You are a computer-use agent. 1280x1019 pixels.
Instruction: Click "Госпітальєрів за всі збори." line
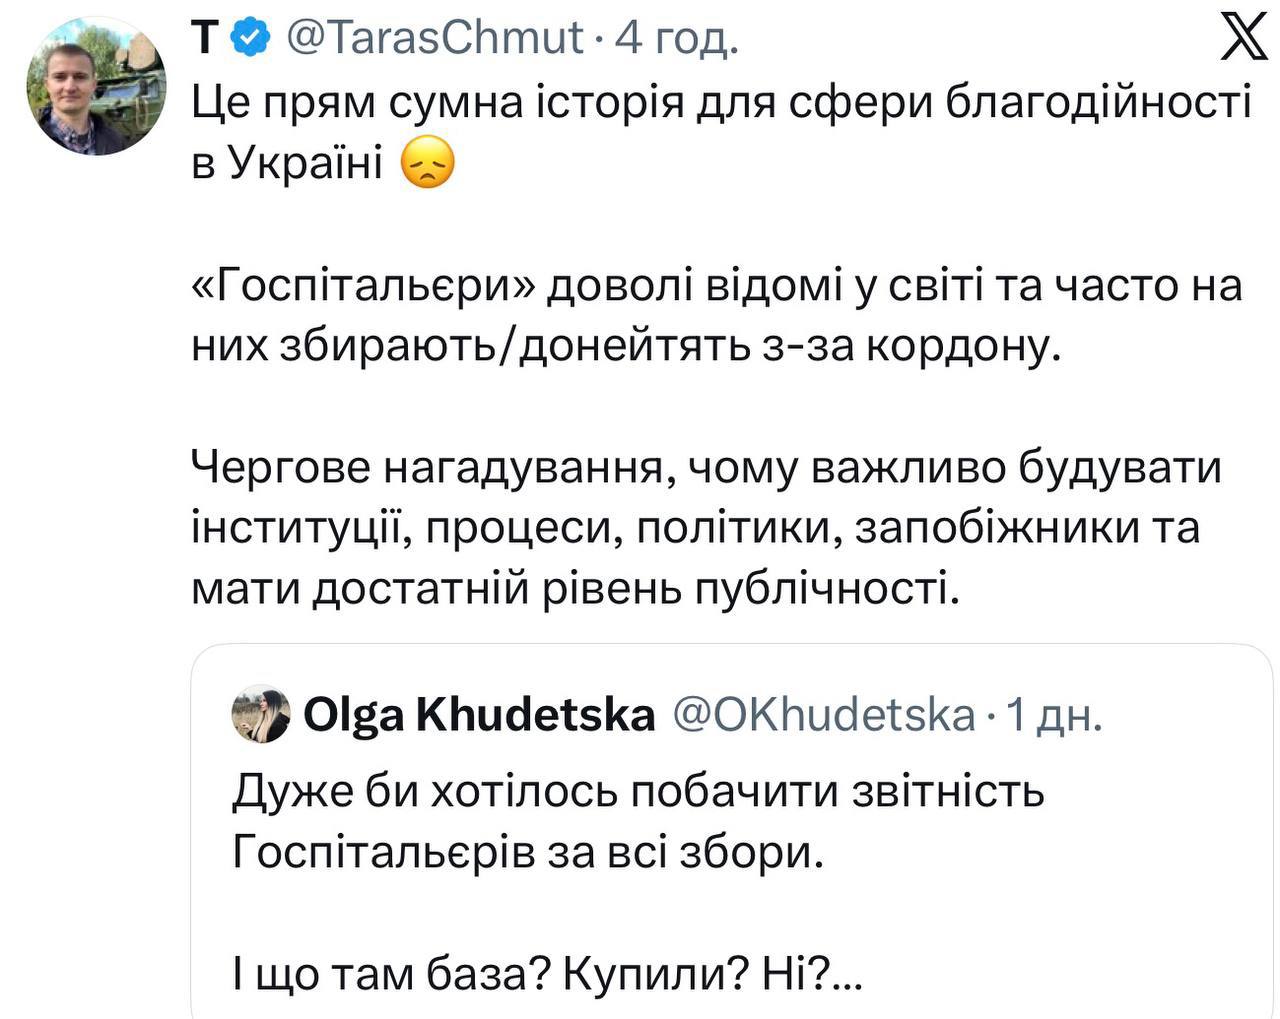point(528,852)
